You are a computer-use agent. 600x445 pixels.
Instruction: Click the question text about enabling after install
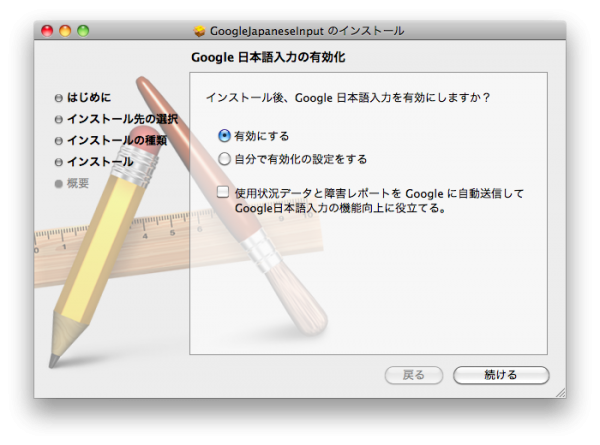[x=348, y=98]
